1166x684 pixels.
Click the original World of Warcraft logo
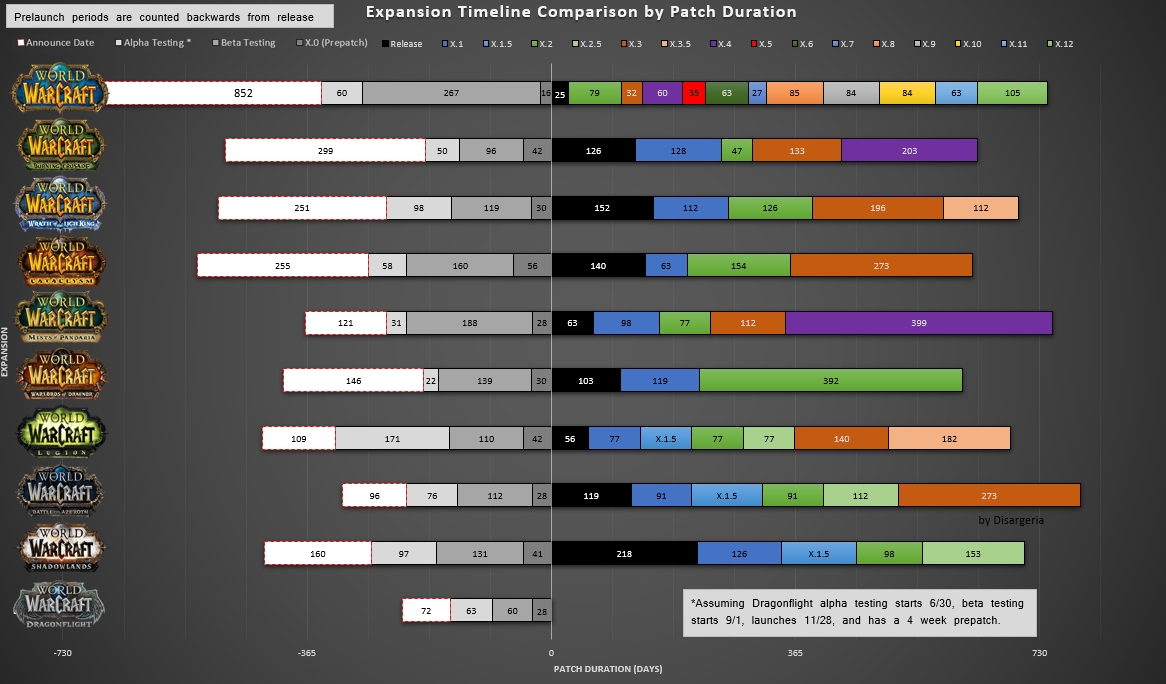(59, 89)
